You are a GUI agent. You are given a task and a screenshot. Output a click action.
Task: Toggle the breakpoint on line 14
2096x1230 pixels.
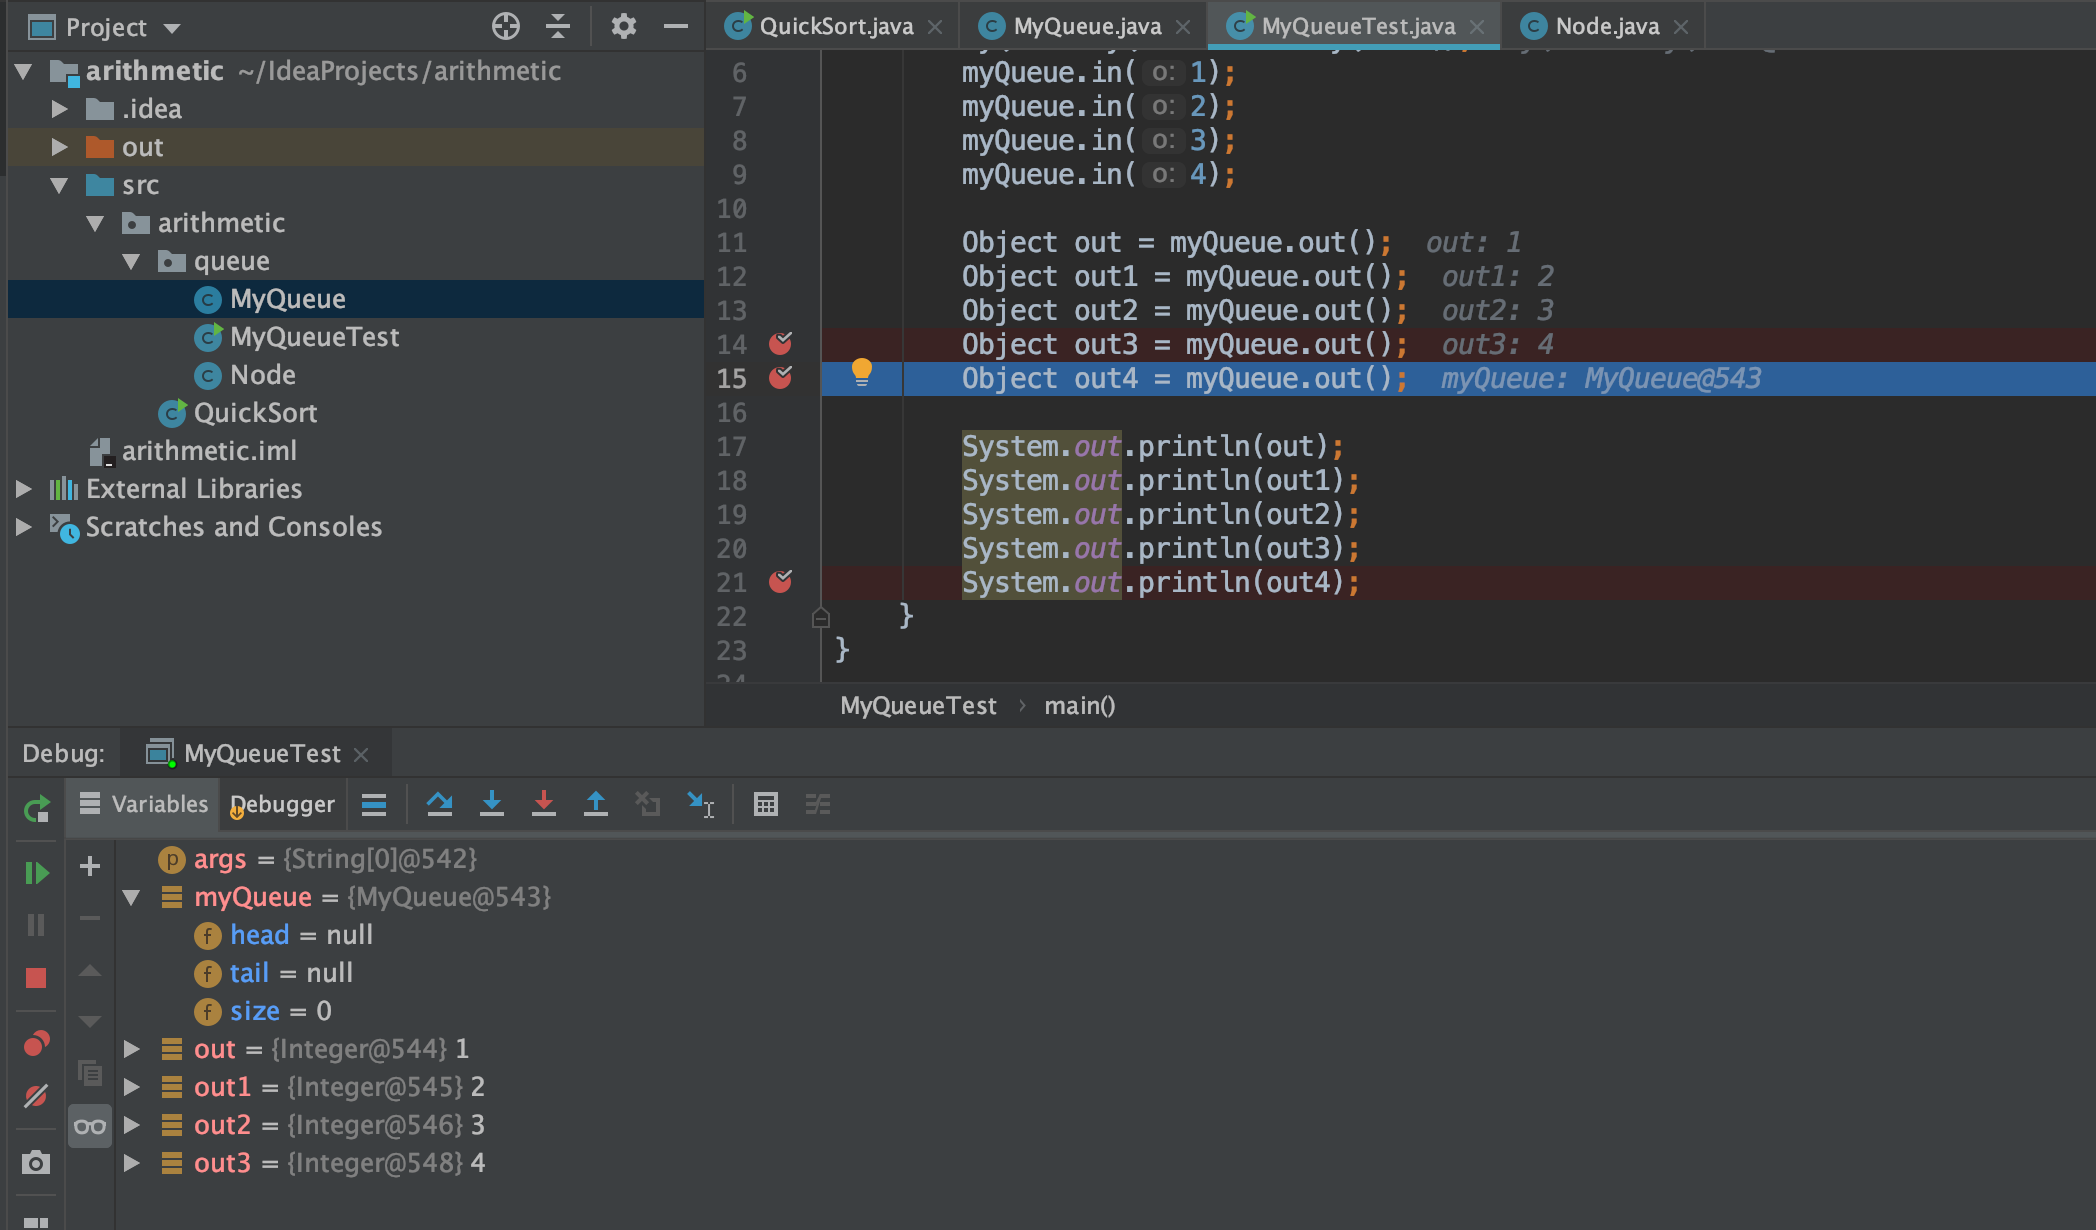click(780, 344)
